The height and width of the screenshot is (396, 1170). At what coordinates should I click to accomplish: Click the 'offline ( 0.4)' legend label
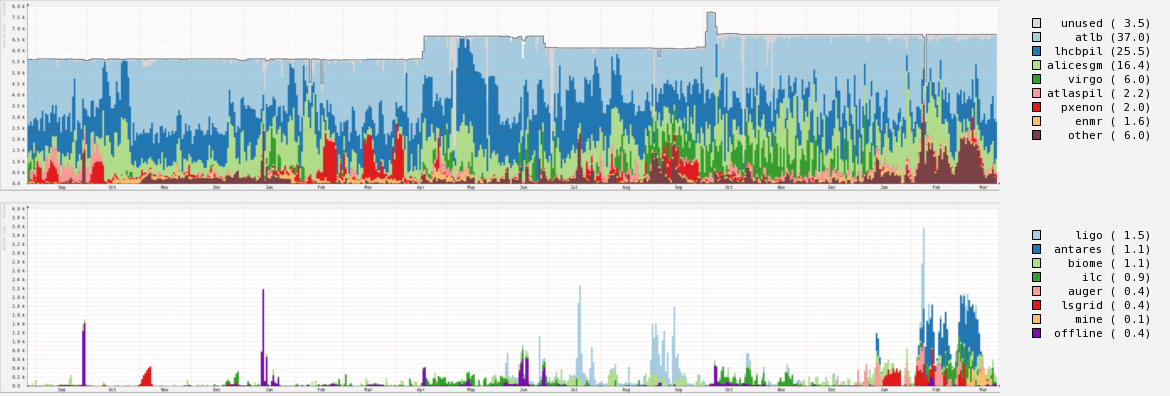pos(1102,333)
